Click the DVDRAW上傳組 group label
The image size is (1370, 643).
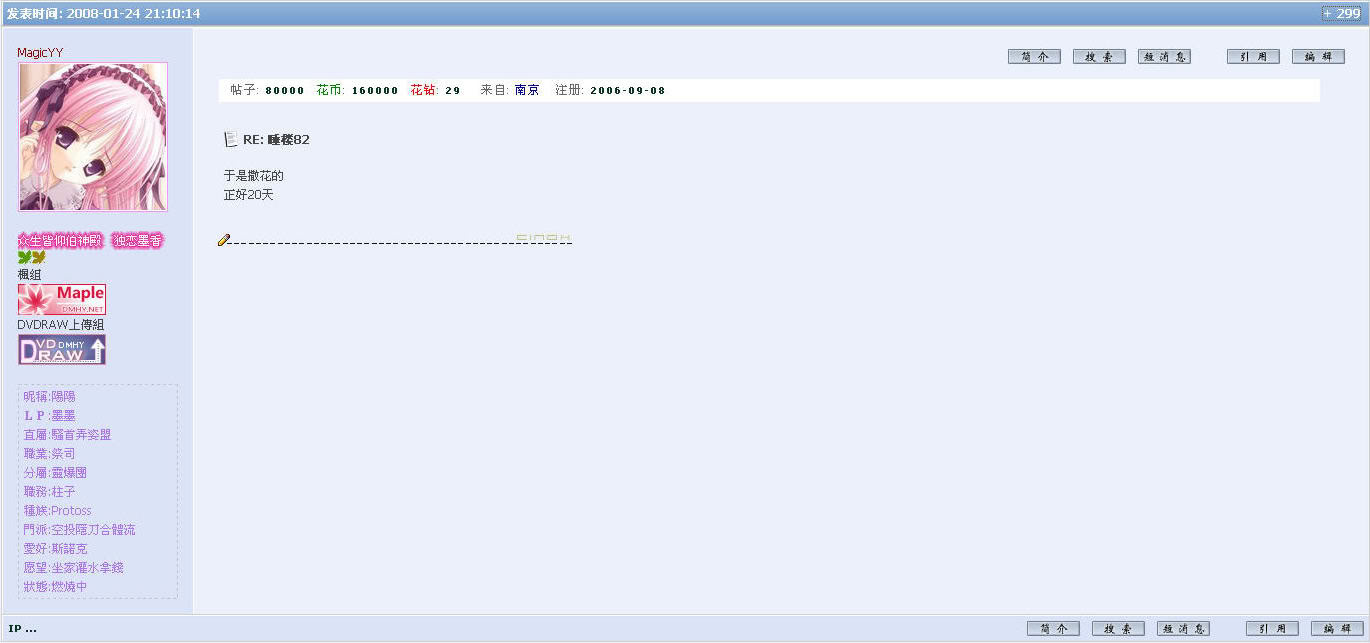(60, 324)
